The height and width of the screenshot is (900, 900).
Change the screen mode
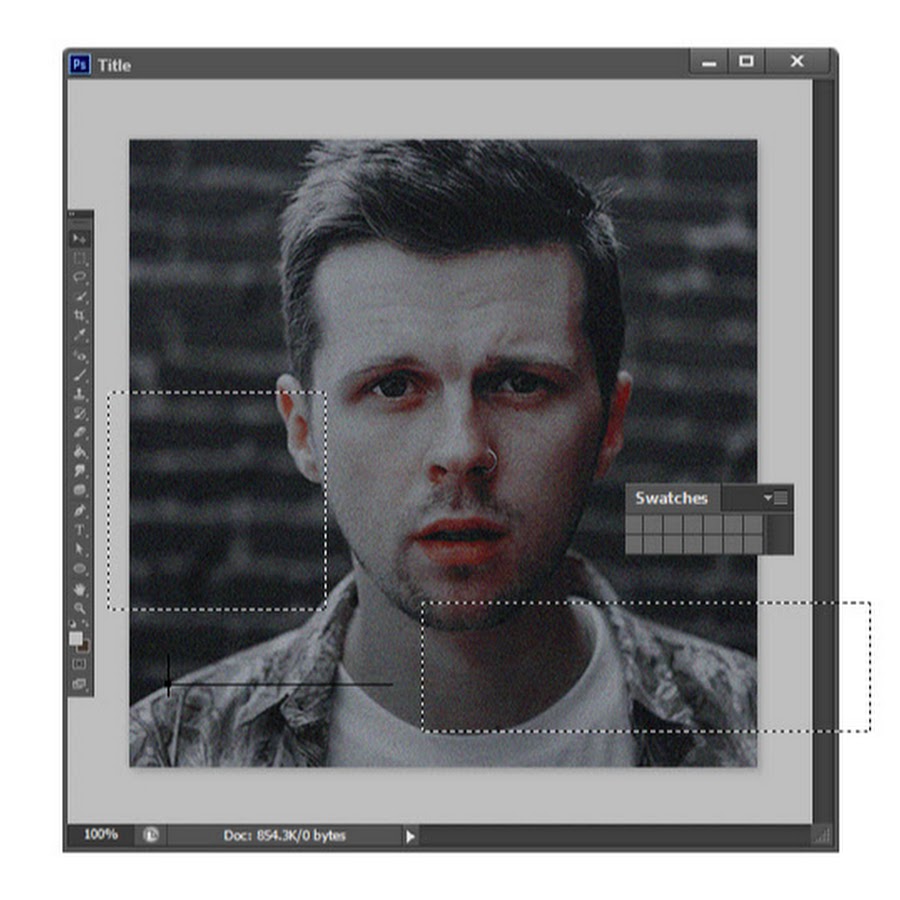click(x=79, y=684)
